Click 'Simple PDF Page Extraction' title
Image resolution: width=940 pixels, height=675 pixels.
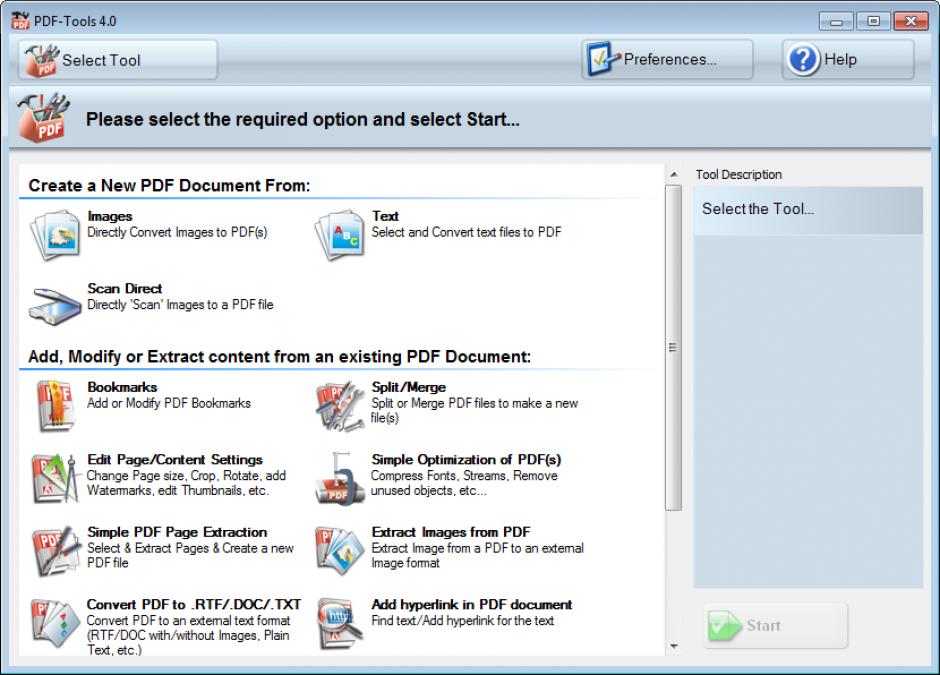(177, 532)
